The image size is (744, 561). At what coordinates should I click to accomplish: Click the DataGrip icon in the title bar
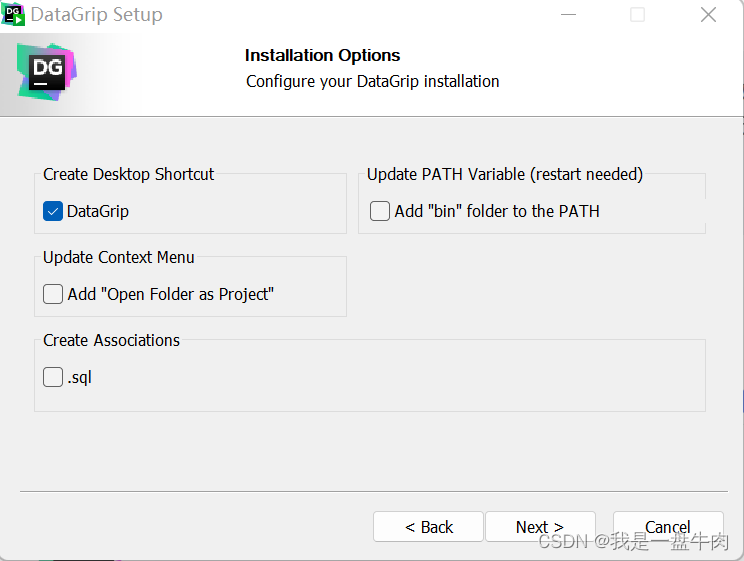pos(13,14)
